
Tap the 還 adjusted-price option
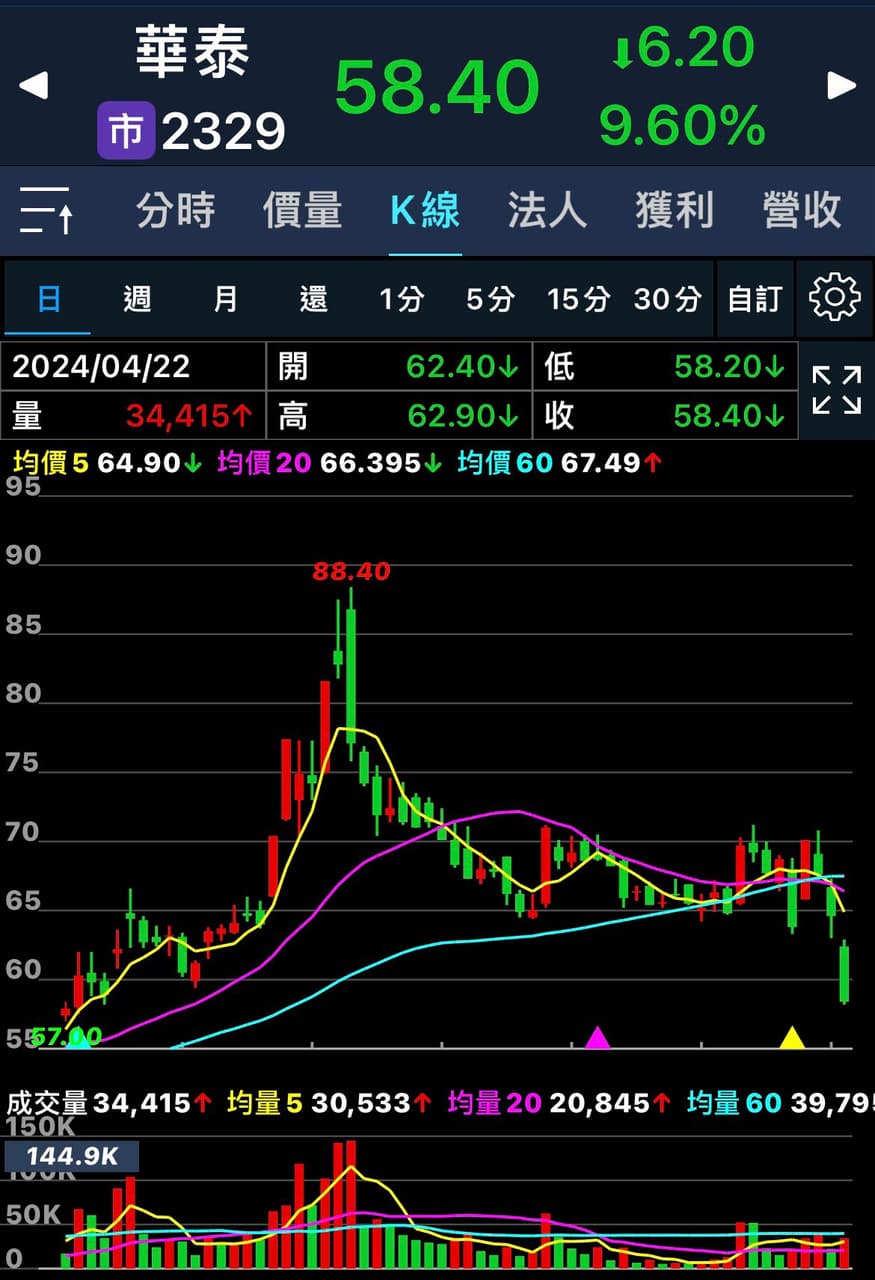[x=314, y=298]
